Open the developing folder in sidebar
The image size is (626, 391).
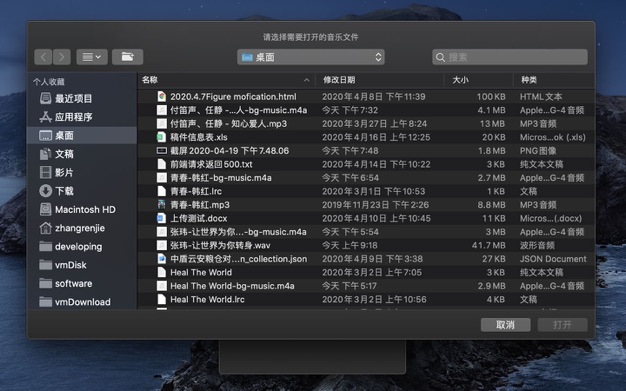pyautogui.click(x=82, y=246)
